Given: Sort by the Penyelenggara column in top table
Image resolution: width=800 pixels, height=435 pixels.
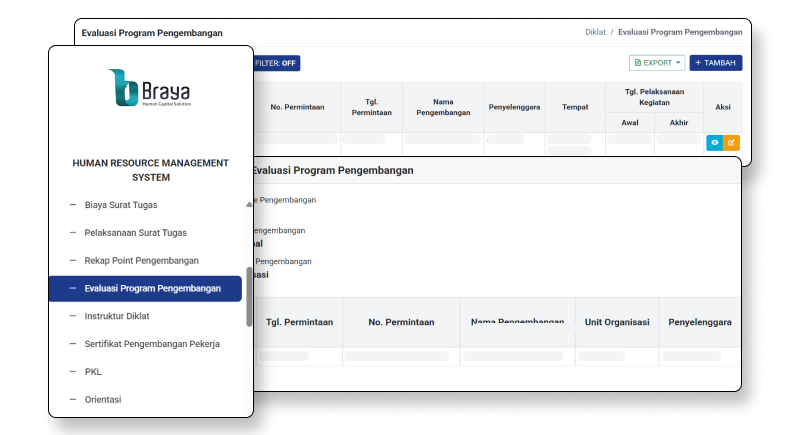Looking at the screenshot, I should point(514,107).
